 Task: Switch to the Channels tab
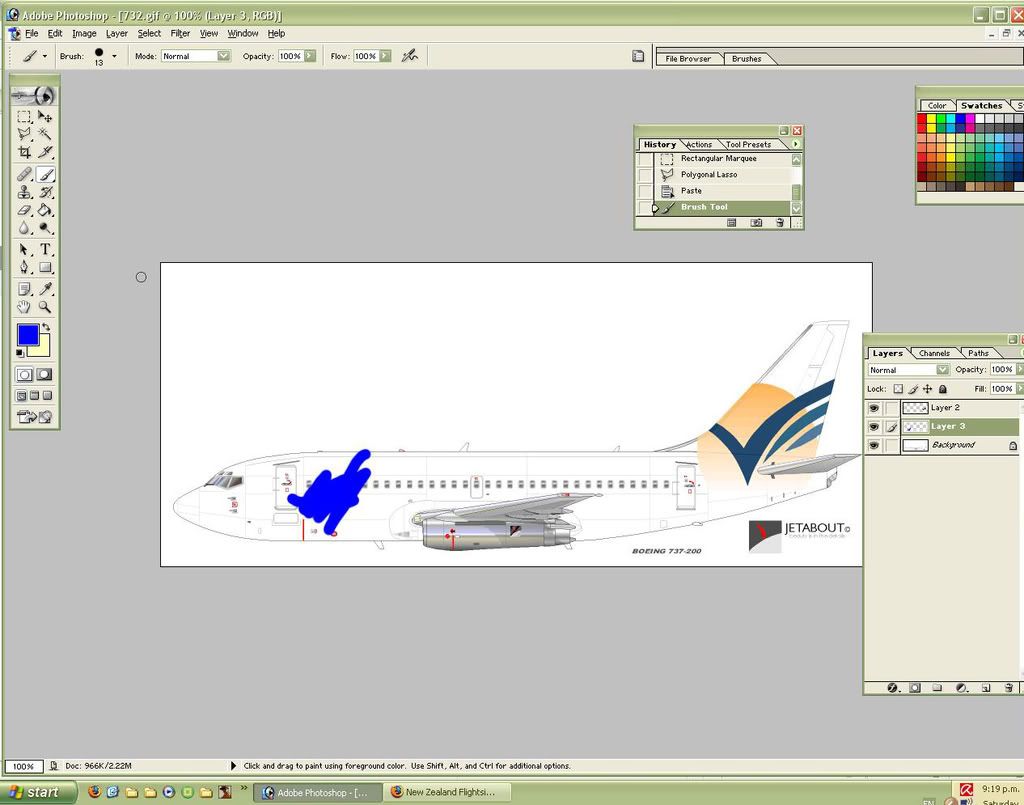click(934, 353)
